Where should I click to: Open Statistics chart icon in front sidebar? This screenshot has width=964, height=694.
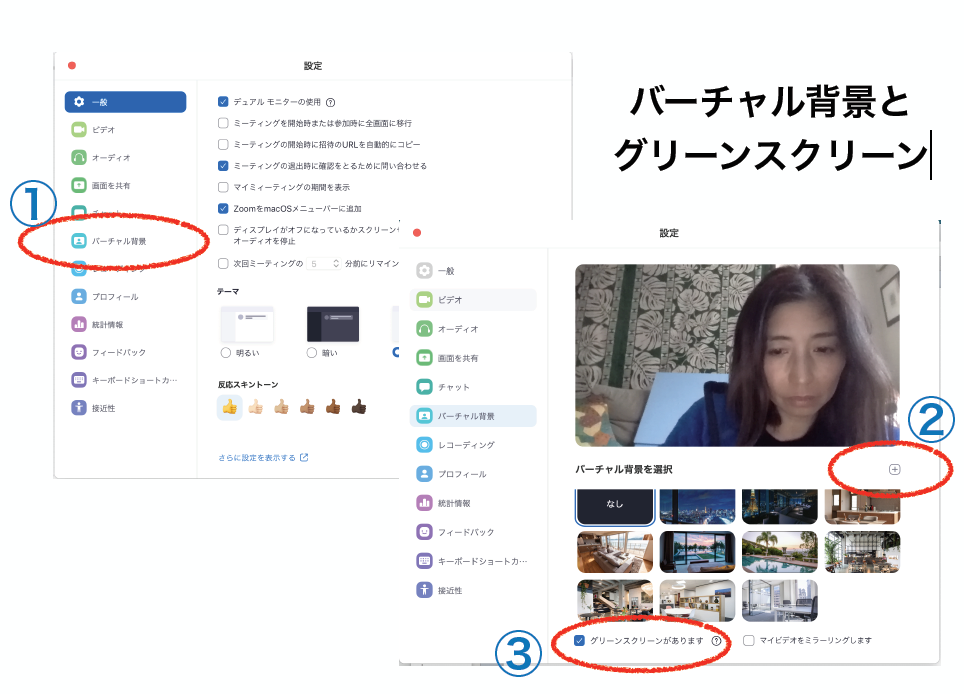click(x=424, y=503)
